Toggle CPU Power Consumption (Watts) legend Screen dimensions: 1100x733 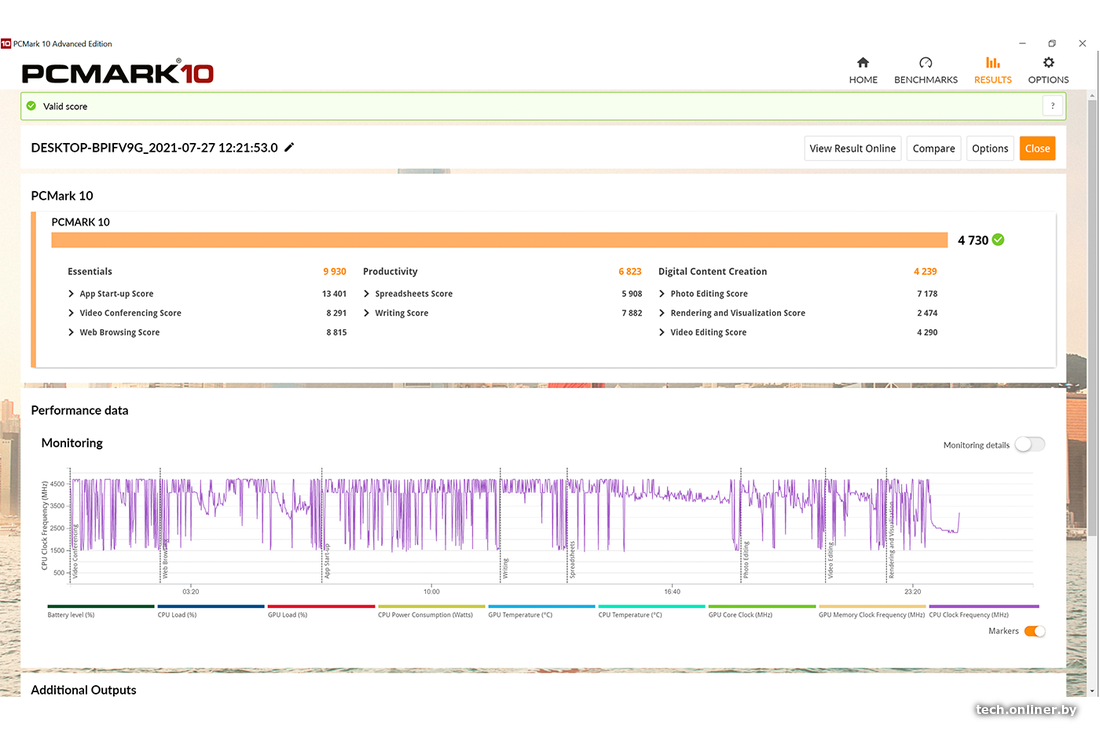[431, 610]
